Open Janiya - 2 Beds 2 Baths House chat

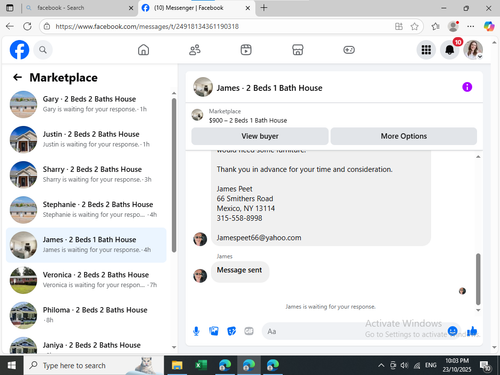coord(87,345)
